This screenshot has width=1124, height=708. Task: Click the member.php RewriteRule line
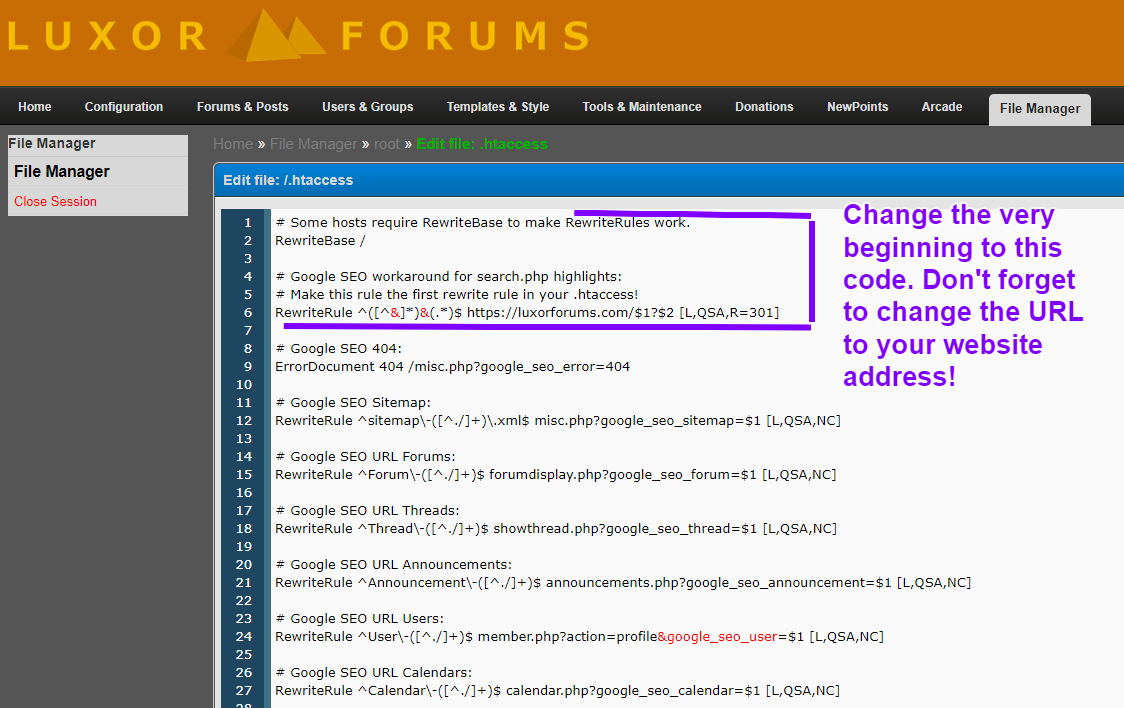[579, 636]
